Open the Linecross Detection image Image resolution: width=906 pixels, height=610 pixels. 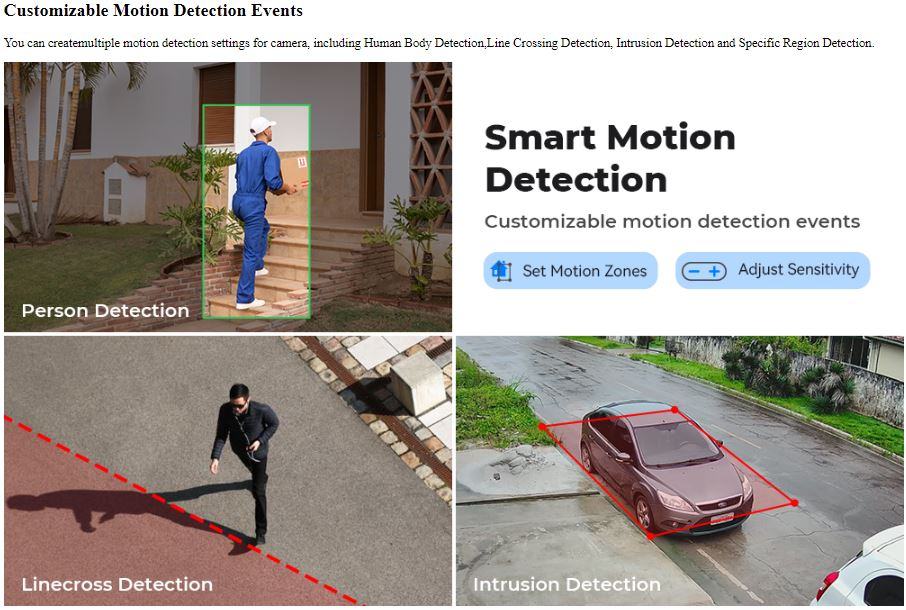[228, 471]
